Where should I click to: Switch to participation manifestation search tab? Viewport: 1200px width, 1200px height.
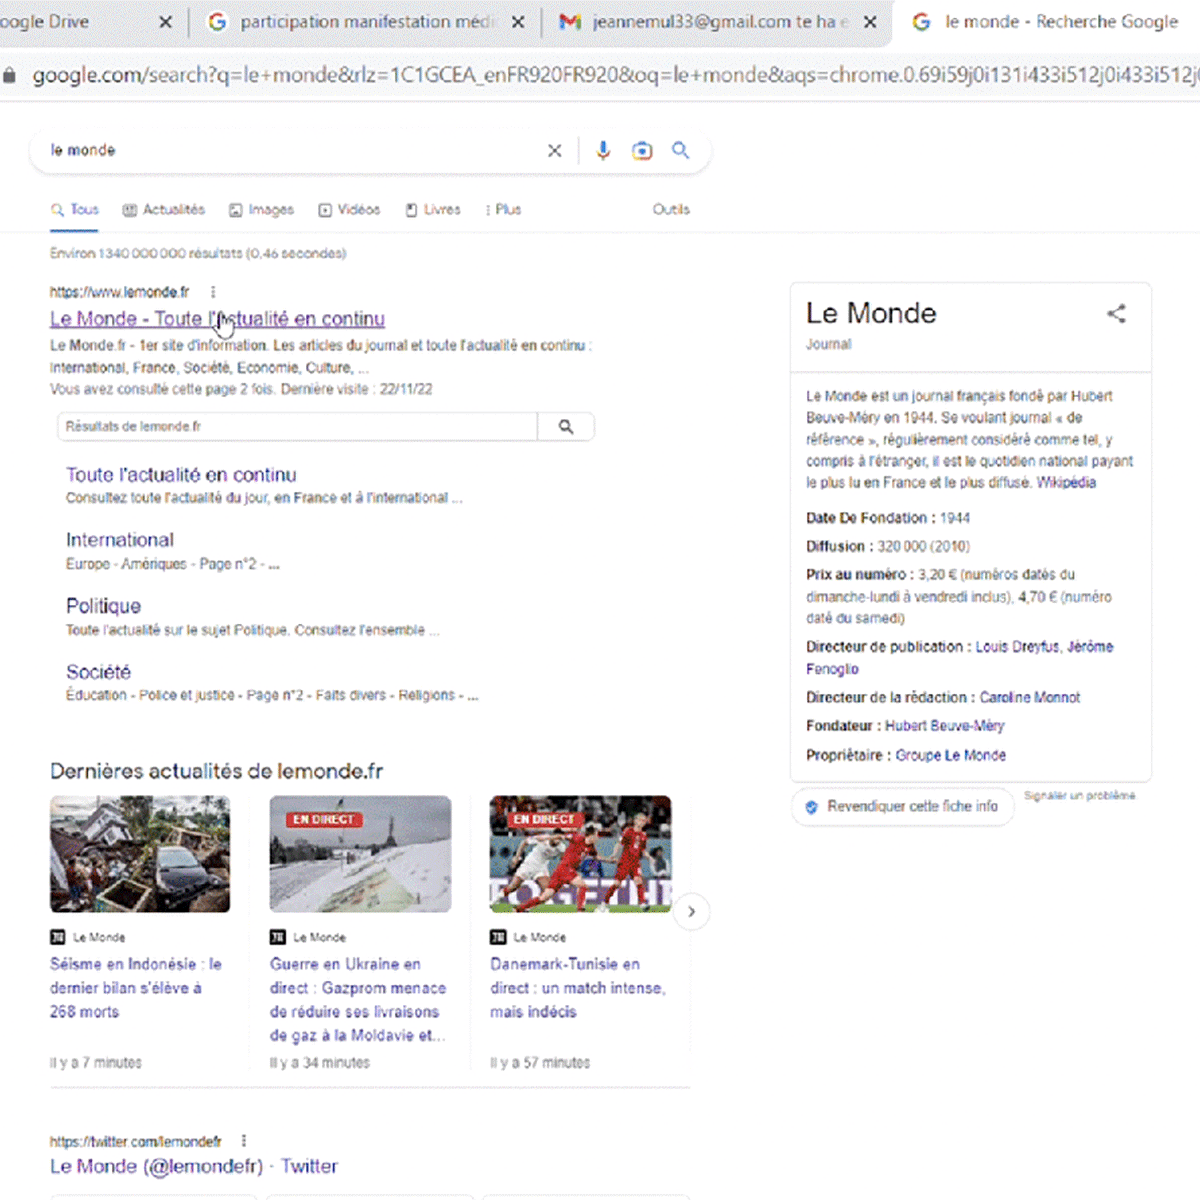coord(366,22)
